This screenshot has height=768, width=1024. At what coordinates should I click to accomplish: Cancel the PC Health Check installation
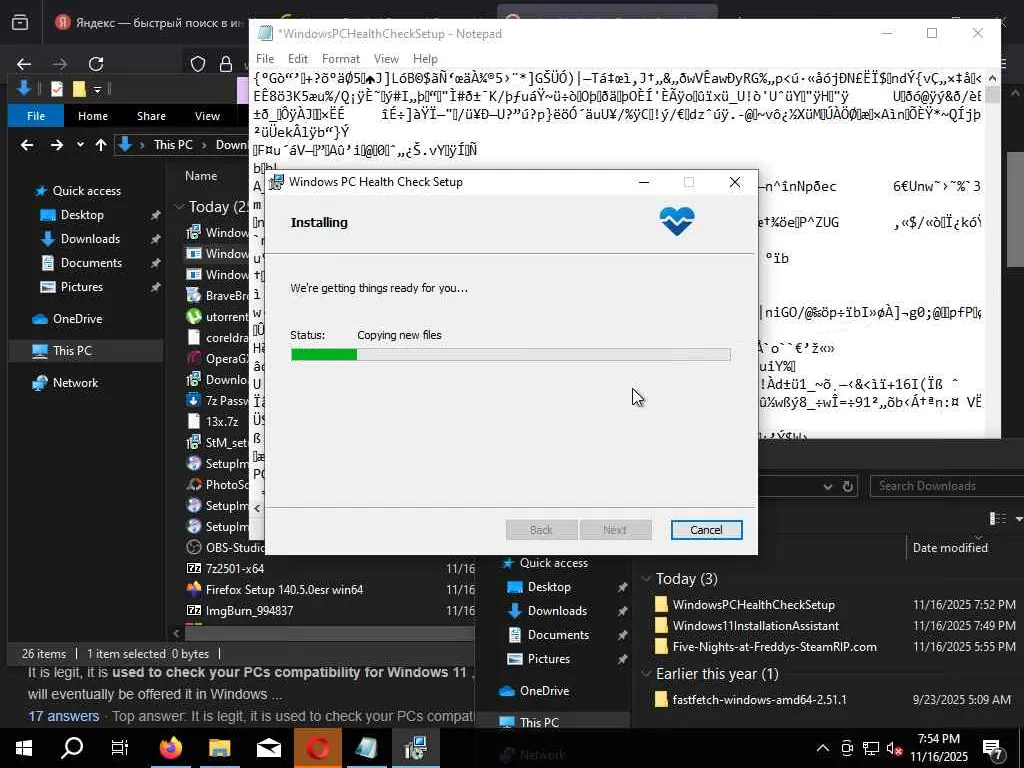tap(706, 530)
